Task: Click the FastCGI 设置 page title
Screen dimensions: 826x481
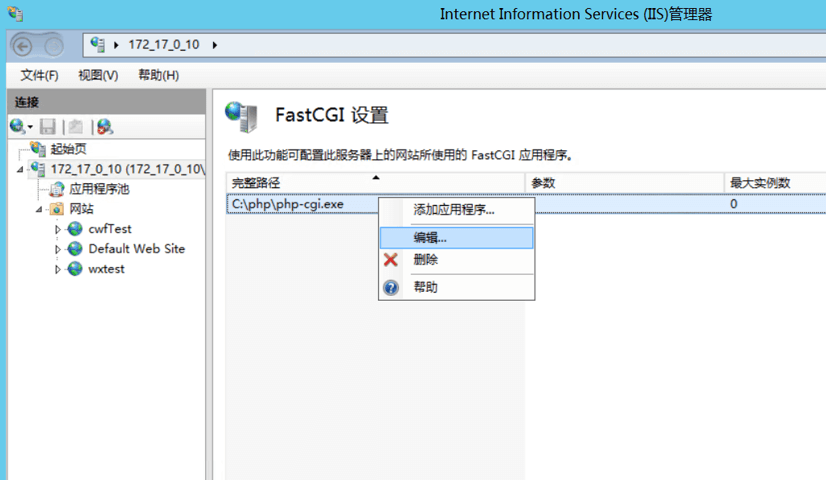Action: pyautogui.click(x=331, y=115)
